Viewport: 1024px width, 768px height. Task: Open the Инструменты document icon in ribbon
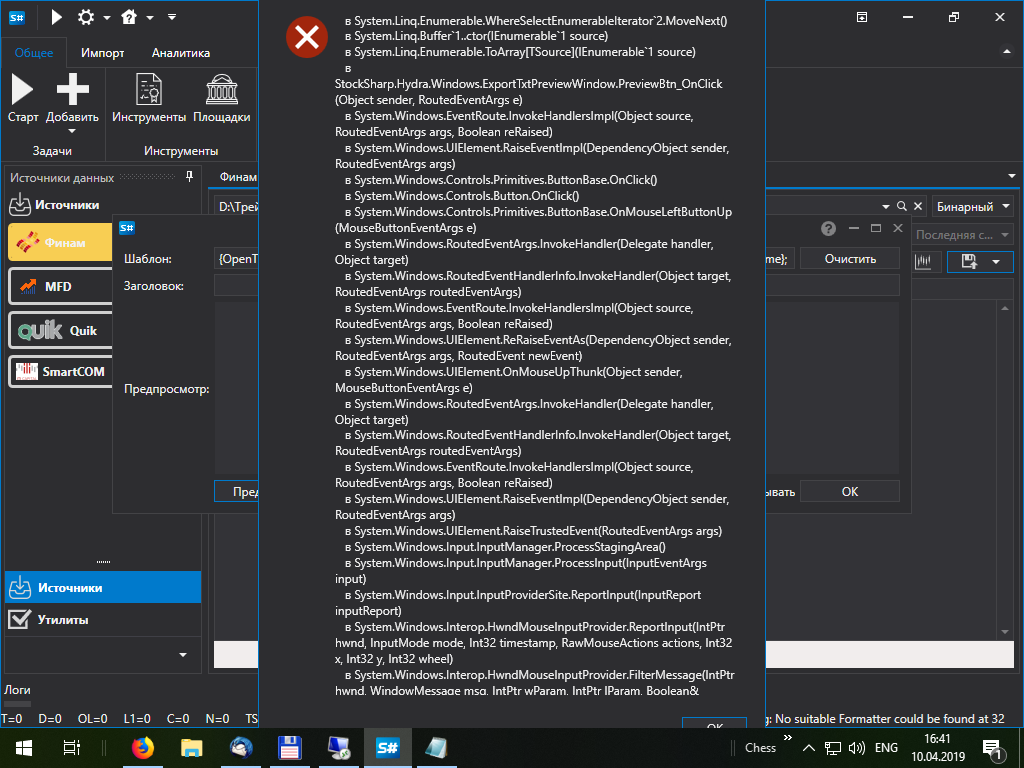149,89
